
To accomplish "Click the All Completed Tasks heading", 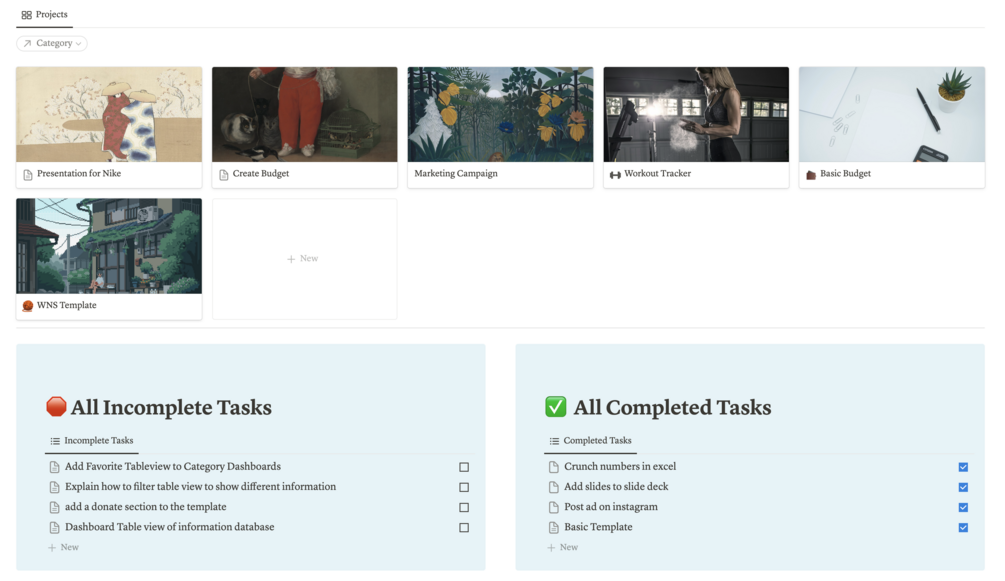I will [x=672, y=407].
